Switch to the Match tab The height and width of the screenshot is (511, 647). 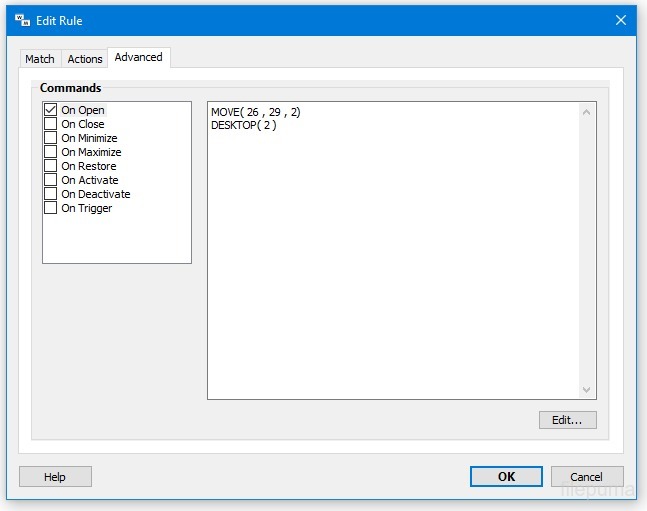[x=40, y=59]
